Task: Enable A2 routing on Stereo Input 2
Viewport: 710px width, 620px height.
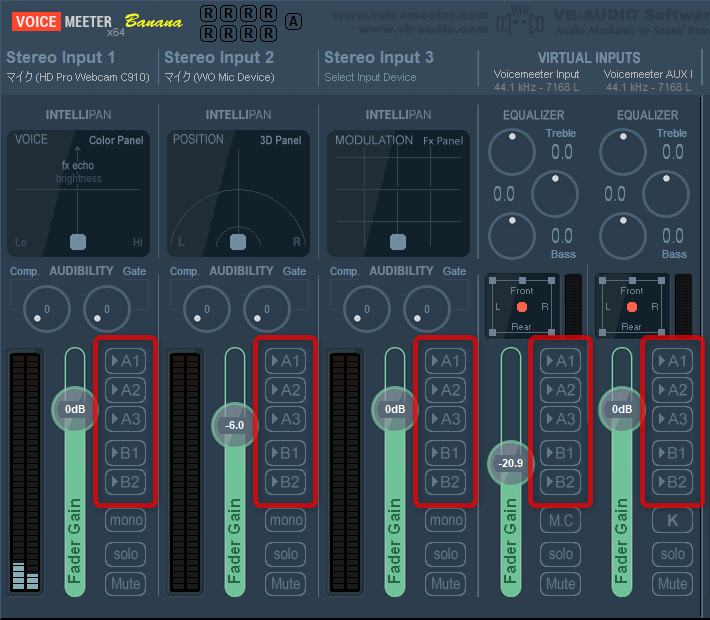Action: click(x=285, y=390)
